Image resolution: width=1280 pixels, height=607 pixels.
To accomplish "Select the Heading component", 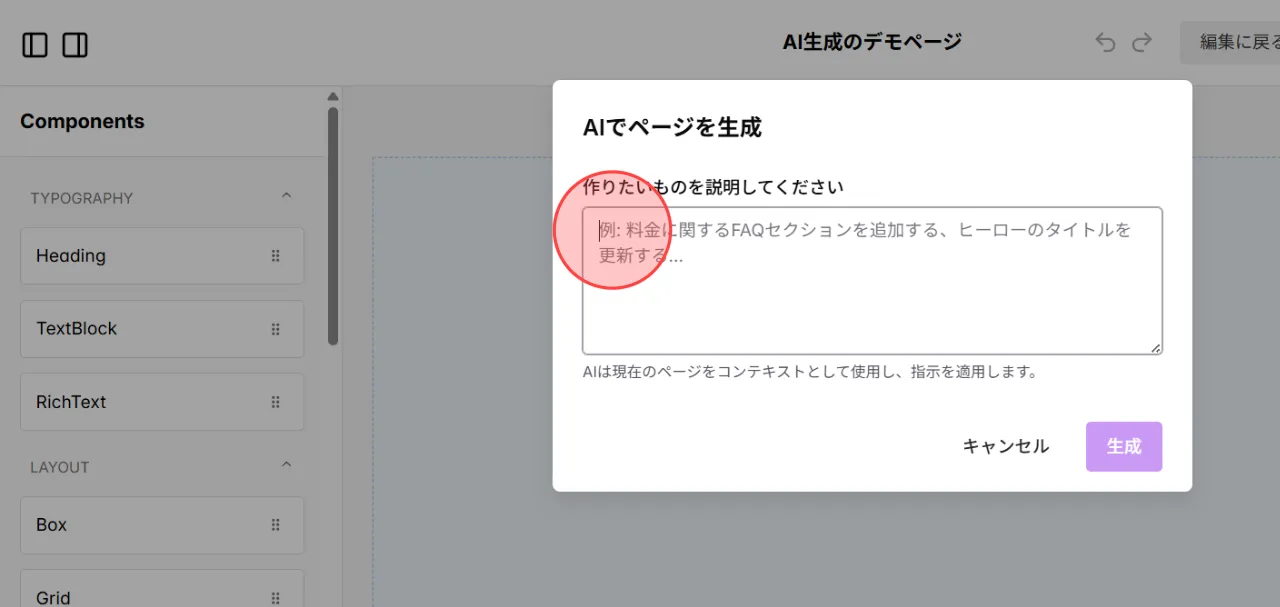I will pos(162,256).
